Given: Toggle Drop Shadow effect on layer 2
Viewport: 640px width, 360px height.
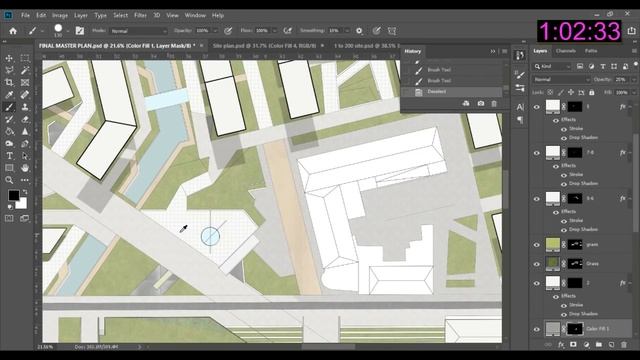Looking at the screenshot, I should tap(564, 314).
